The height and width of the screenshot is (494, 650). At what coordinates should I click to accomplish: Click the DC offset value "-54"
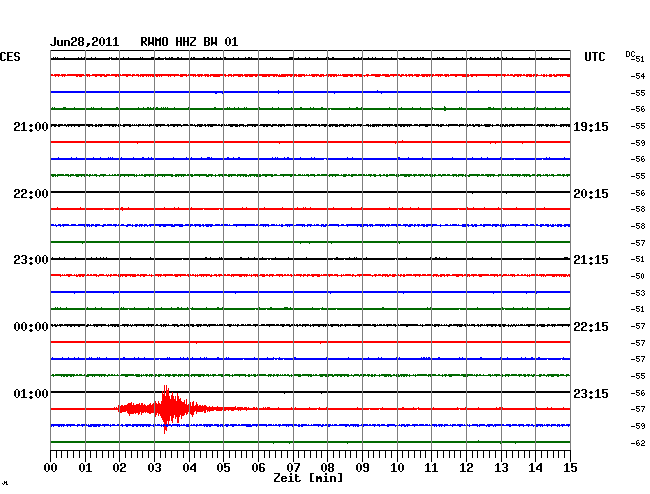tap(638, 76)
